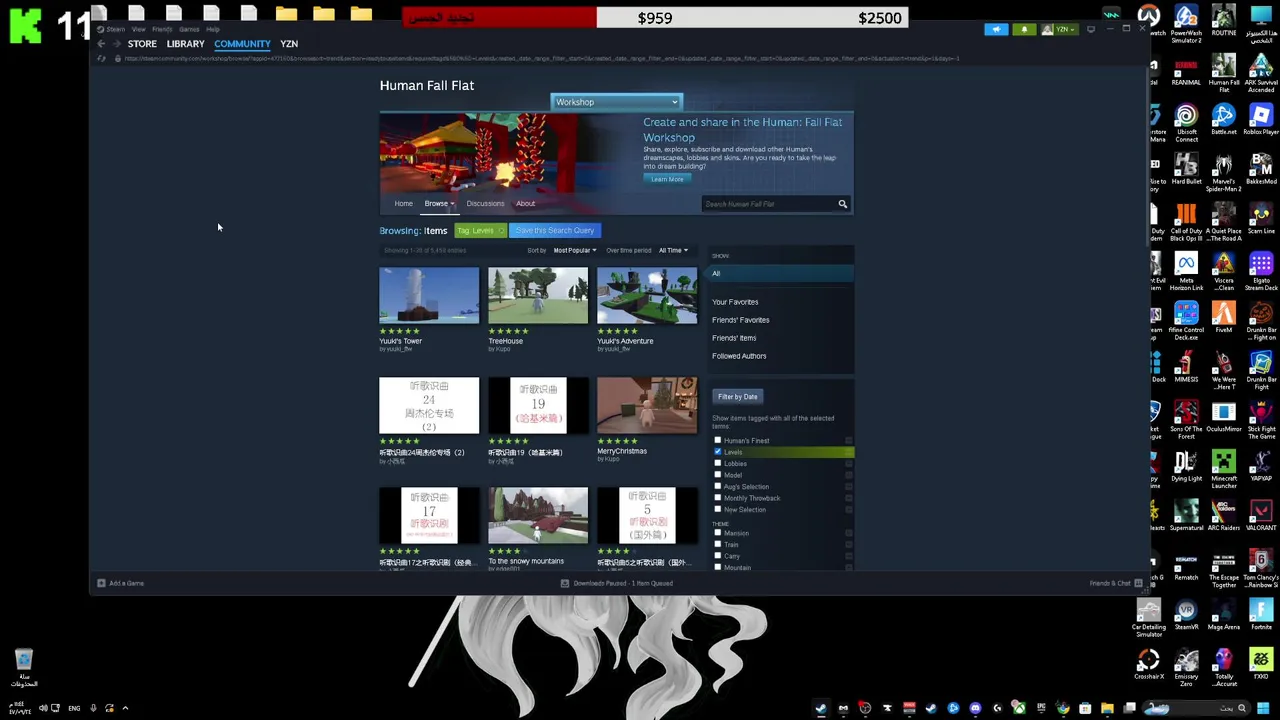This screenshot has width=1280, height=720.
Task: Show Friends' Favorites items
Action: coord(741,320)
